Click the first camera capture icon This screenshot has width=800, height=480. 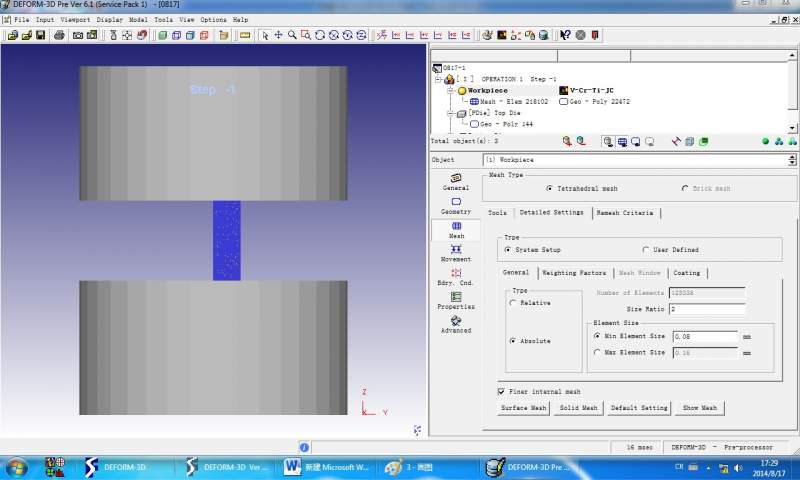[x=78, y=35]
